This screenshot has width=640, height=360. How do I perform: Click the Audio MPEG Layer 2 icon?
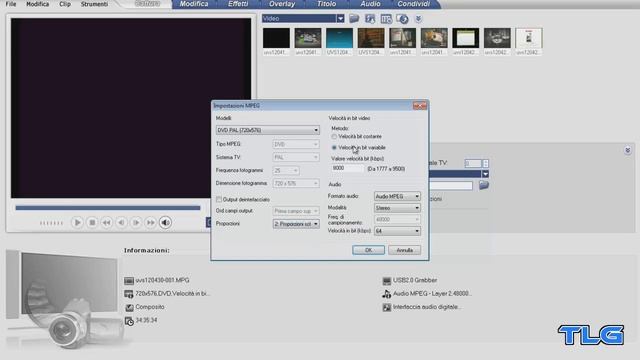coord(387,294)
